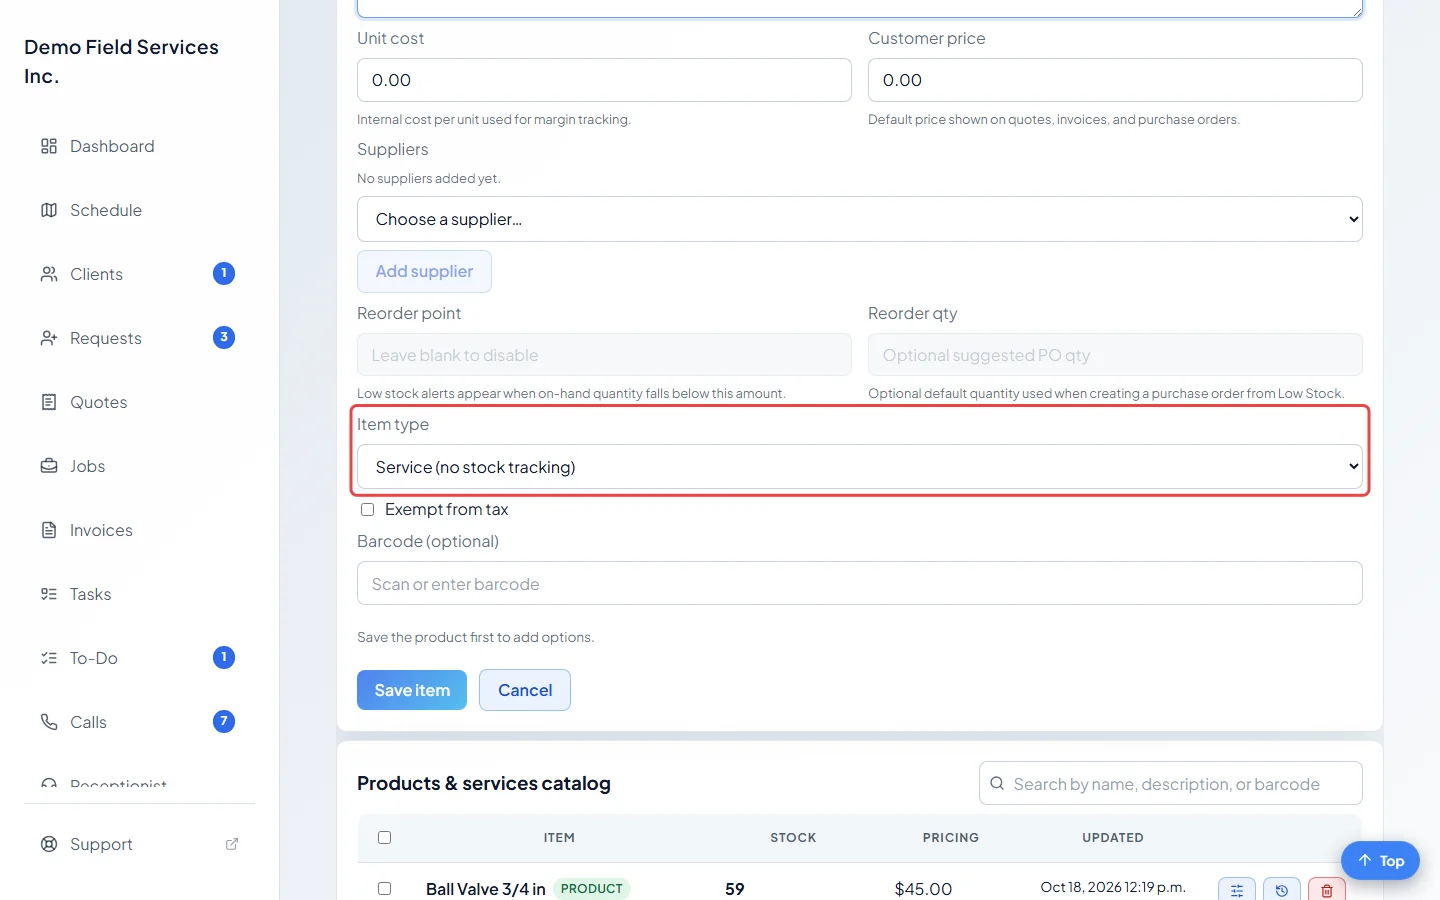This screenshot has width=1440, height=900.
Task: Jump back with the Top button
Action: [1380, 861]
